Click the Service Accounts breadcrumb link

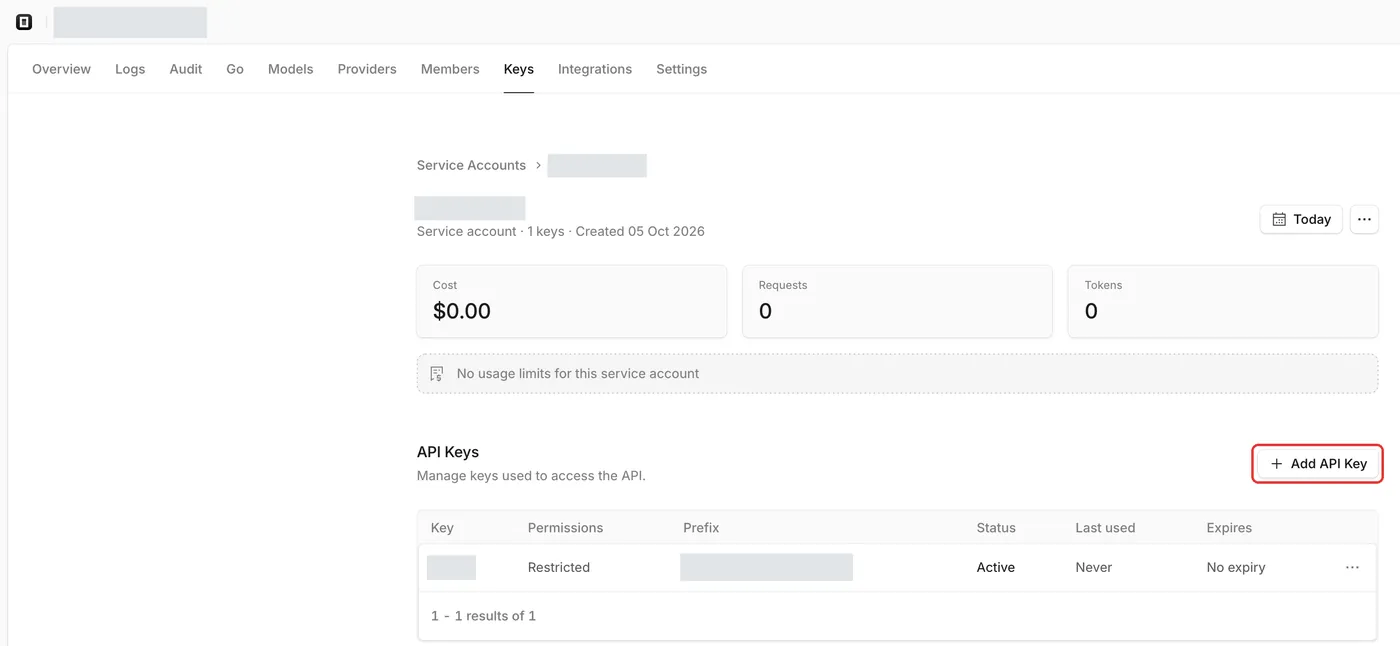pos(471,165)
